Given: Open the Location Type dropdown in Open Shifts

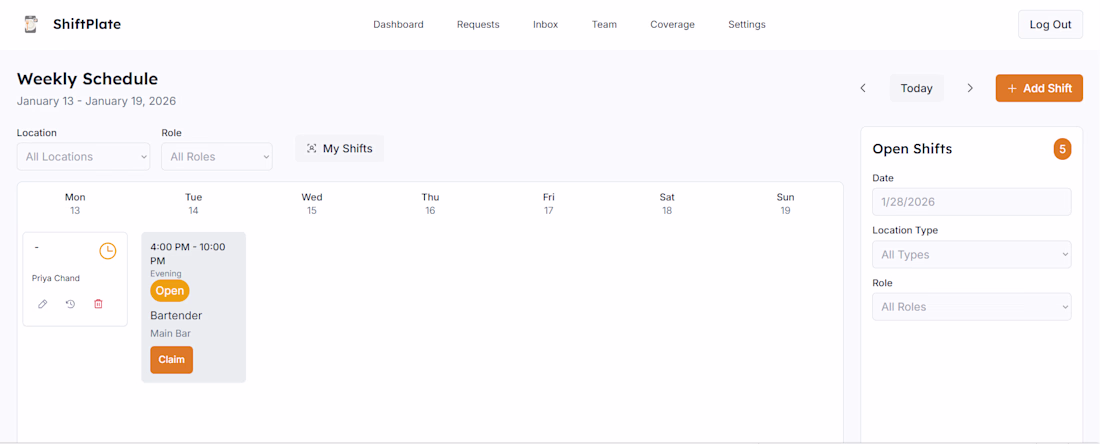Looking at the screenshot, I should [971, 255].
